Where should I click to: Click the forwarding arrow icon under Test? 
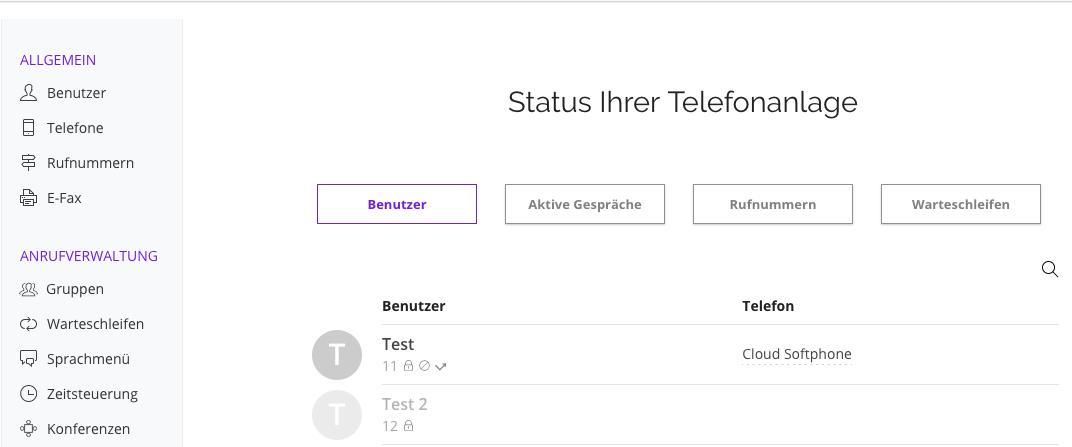tap(441, 367)
